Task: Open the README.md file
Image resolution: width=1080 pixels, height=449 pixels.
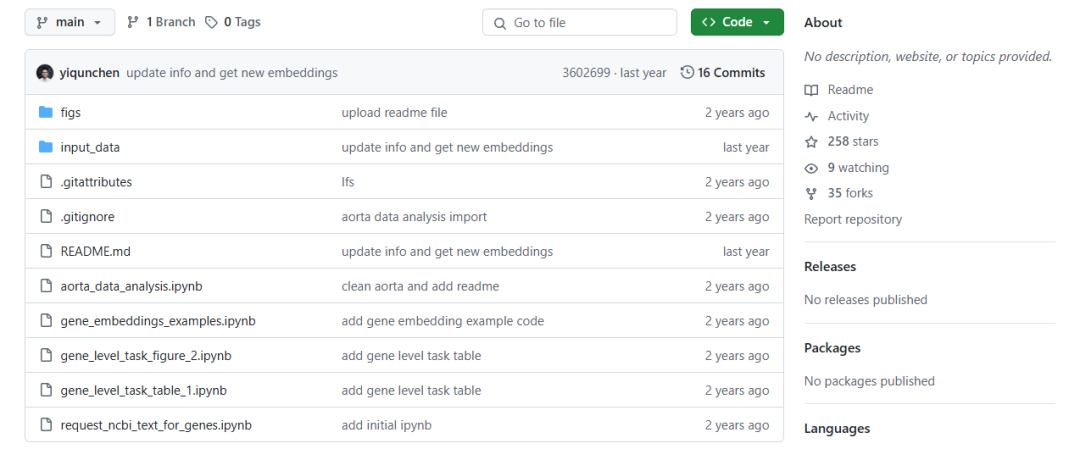Action: tap(95, 252)
